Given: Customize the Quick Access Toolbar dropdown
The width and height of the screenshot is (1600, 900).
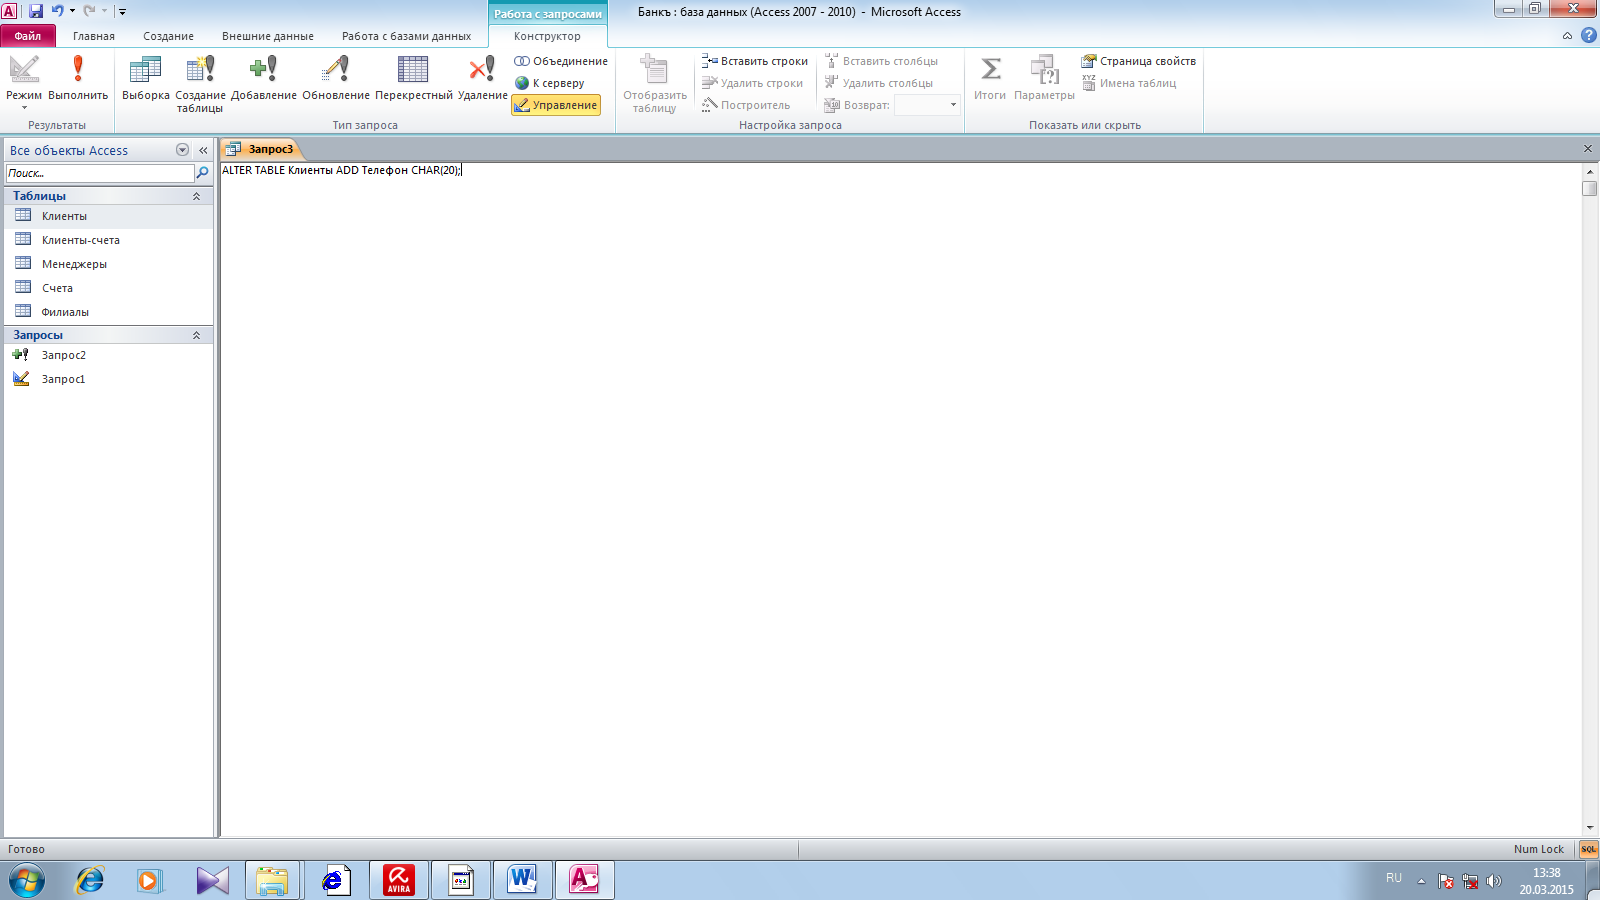Looking at the screenshot, I should (x=122, y=12).
